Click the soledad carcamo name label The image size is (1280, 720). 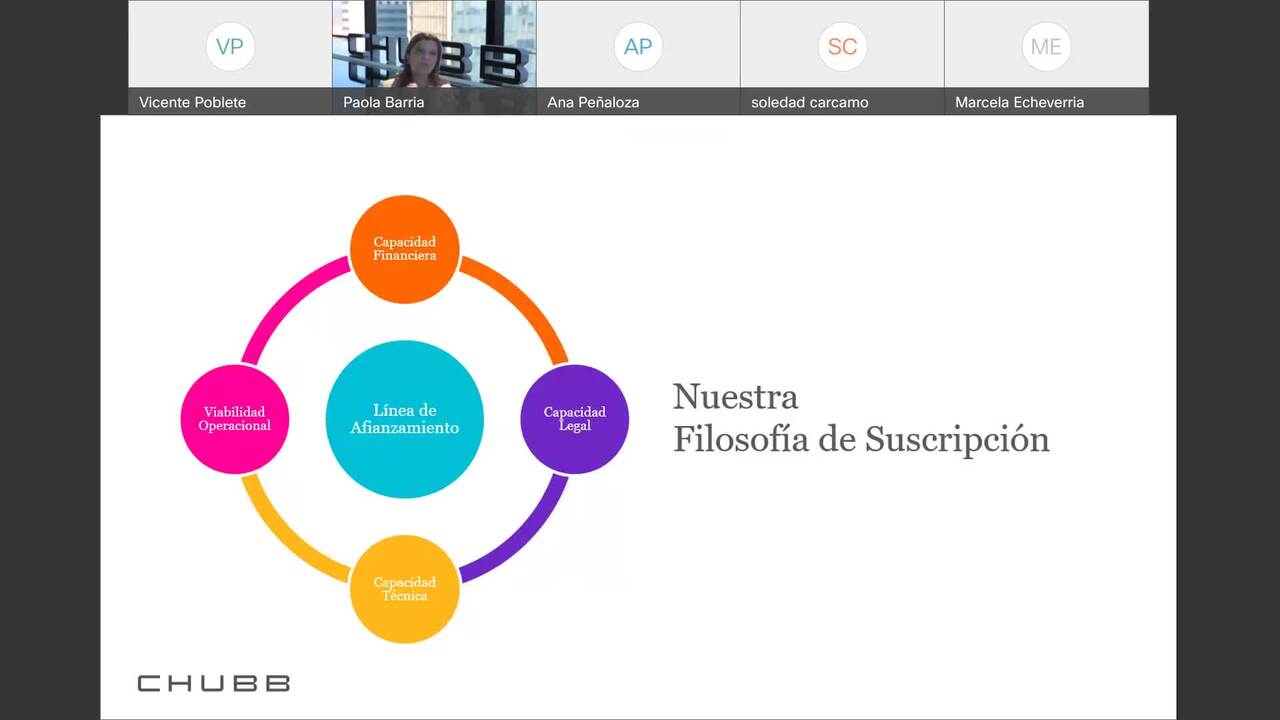coord(809,102)
